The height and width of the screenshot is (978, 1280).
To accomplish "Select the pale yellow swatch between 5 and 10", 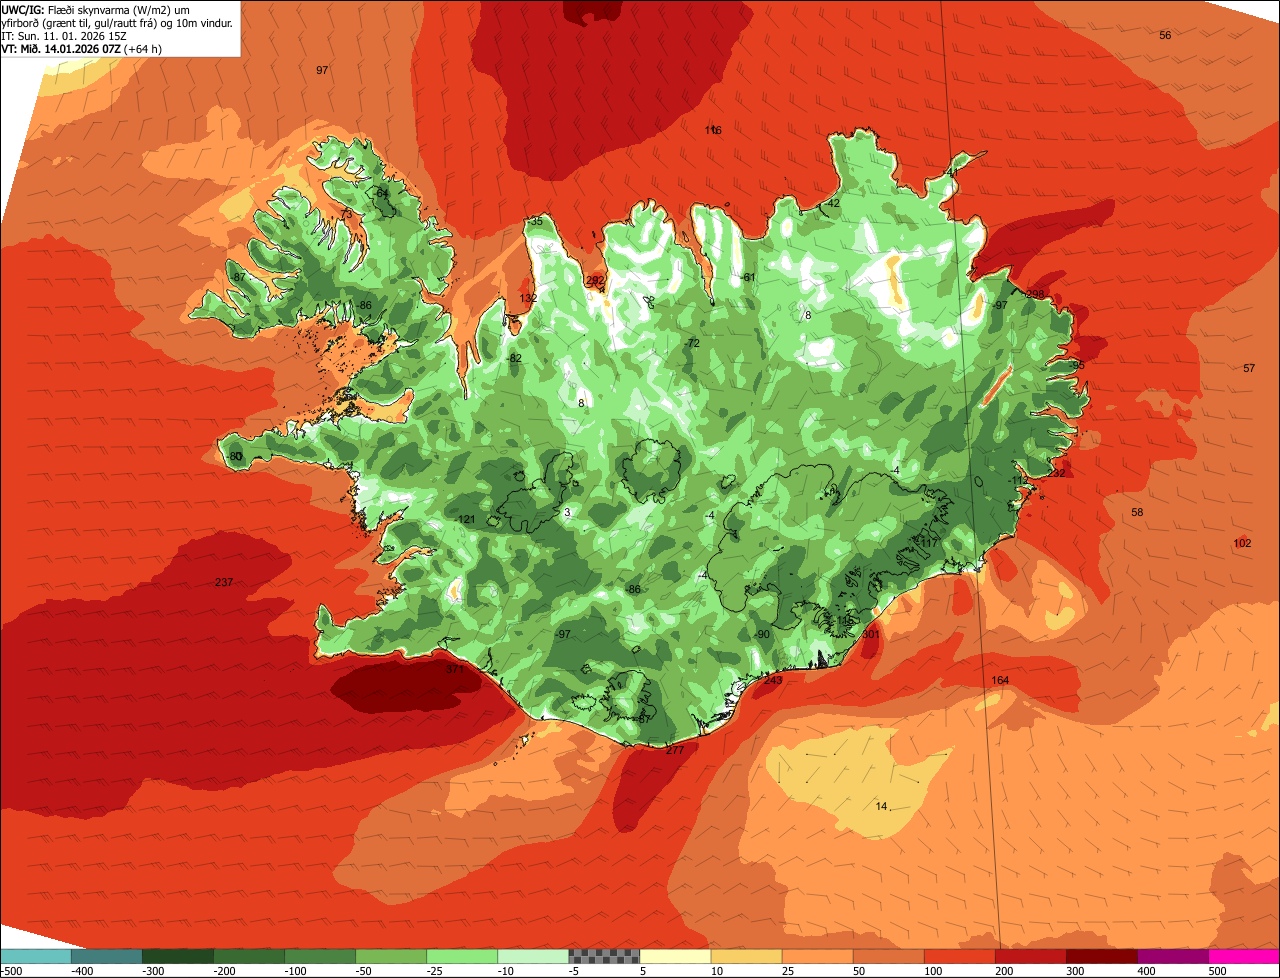I will 675,956.
